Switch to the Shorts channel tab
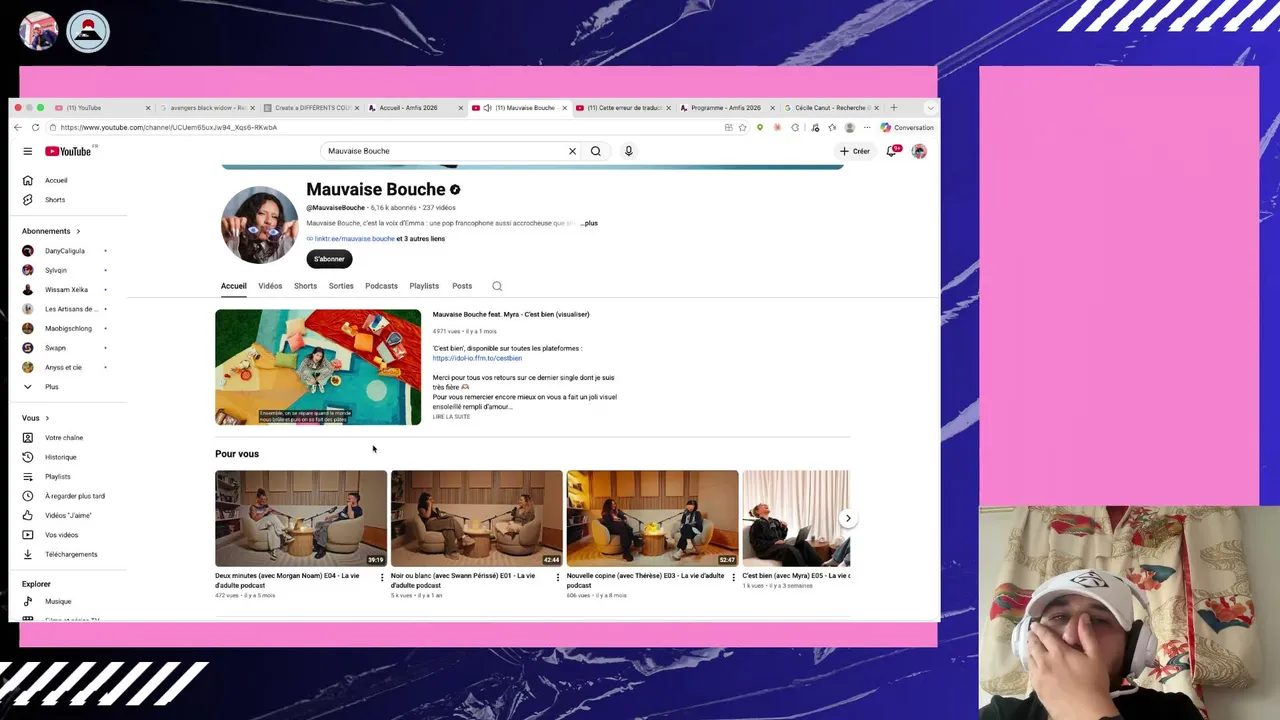The image size is (1280, 720). [x=305, y=286]
